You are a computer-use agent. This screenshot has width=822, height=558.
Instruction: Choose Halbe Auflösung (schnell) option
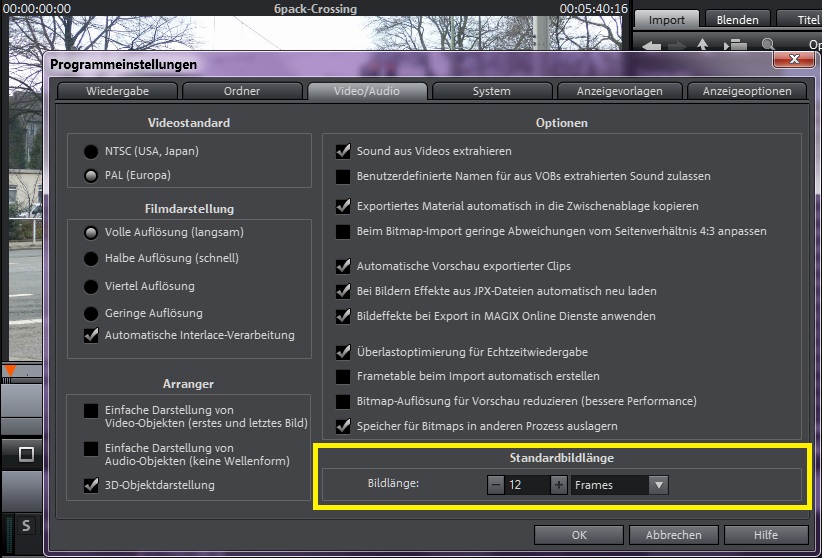click(91, 259)
